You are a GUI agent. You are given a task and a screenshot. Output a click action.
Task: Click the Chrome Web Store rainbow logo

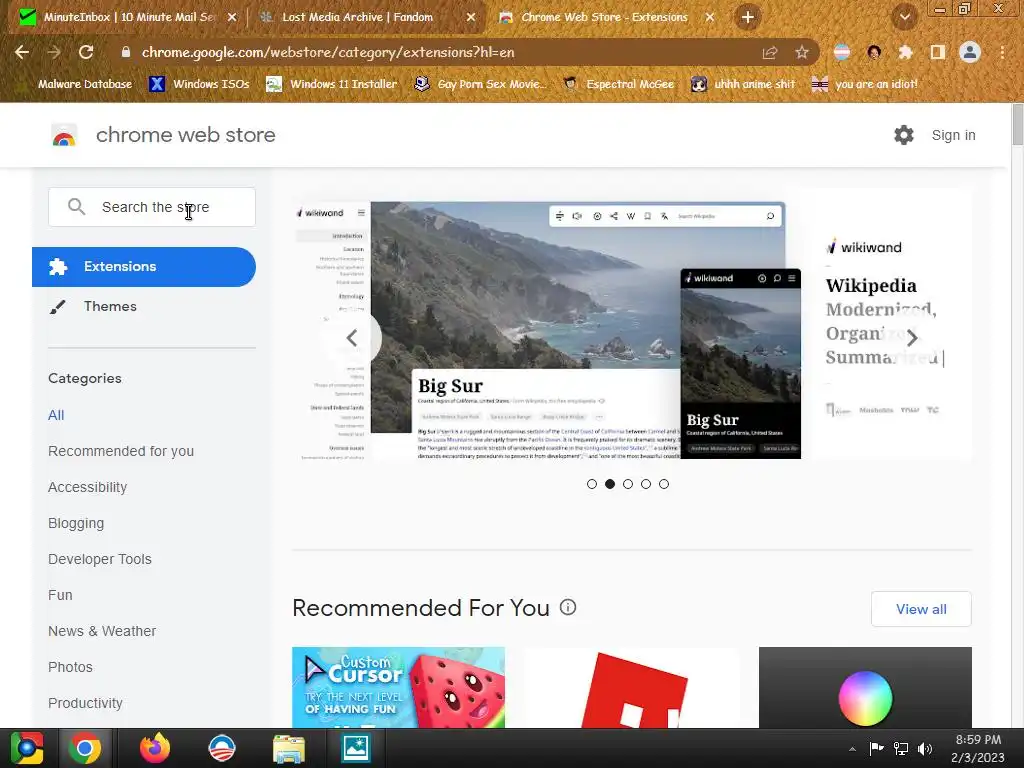click(64, 135)
